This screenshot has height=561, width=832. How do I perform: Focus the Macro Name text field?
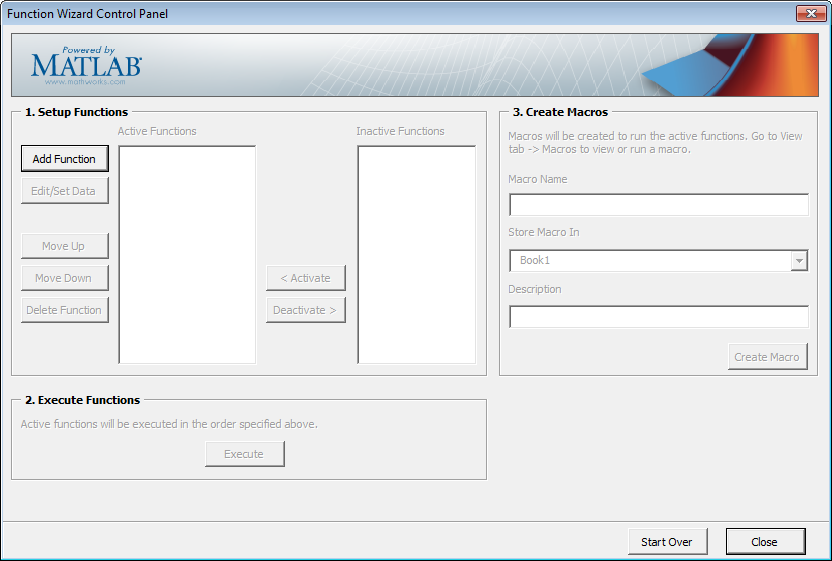pyautogui.click(x=658, y=205)
